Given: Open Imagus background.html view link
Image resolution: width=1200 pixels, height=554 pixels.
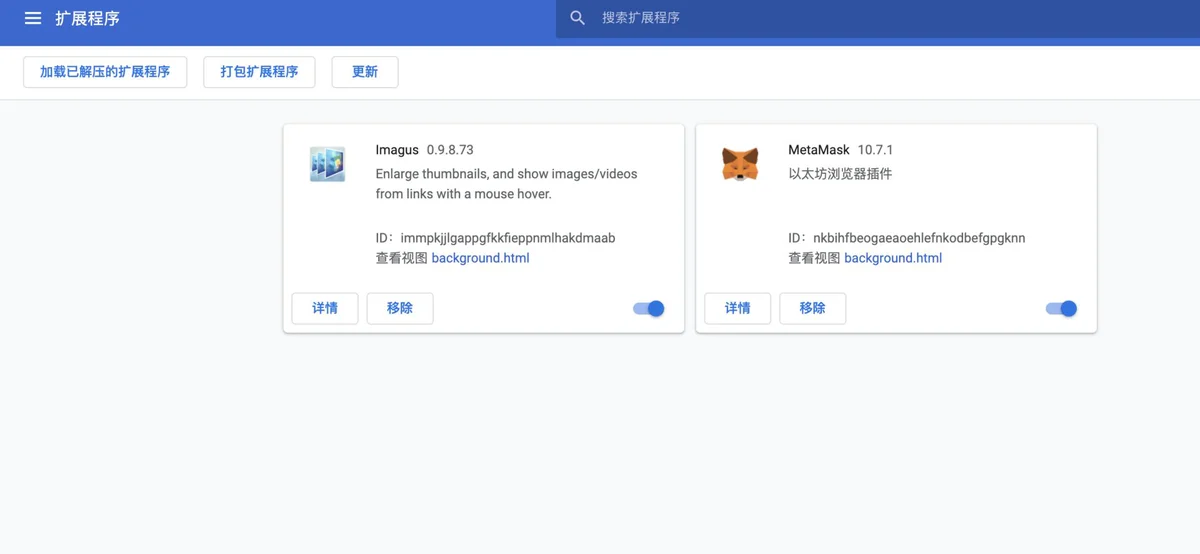Looking at the screenshot, I should (480, 258).
